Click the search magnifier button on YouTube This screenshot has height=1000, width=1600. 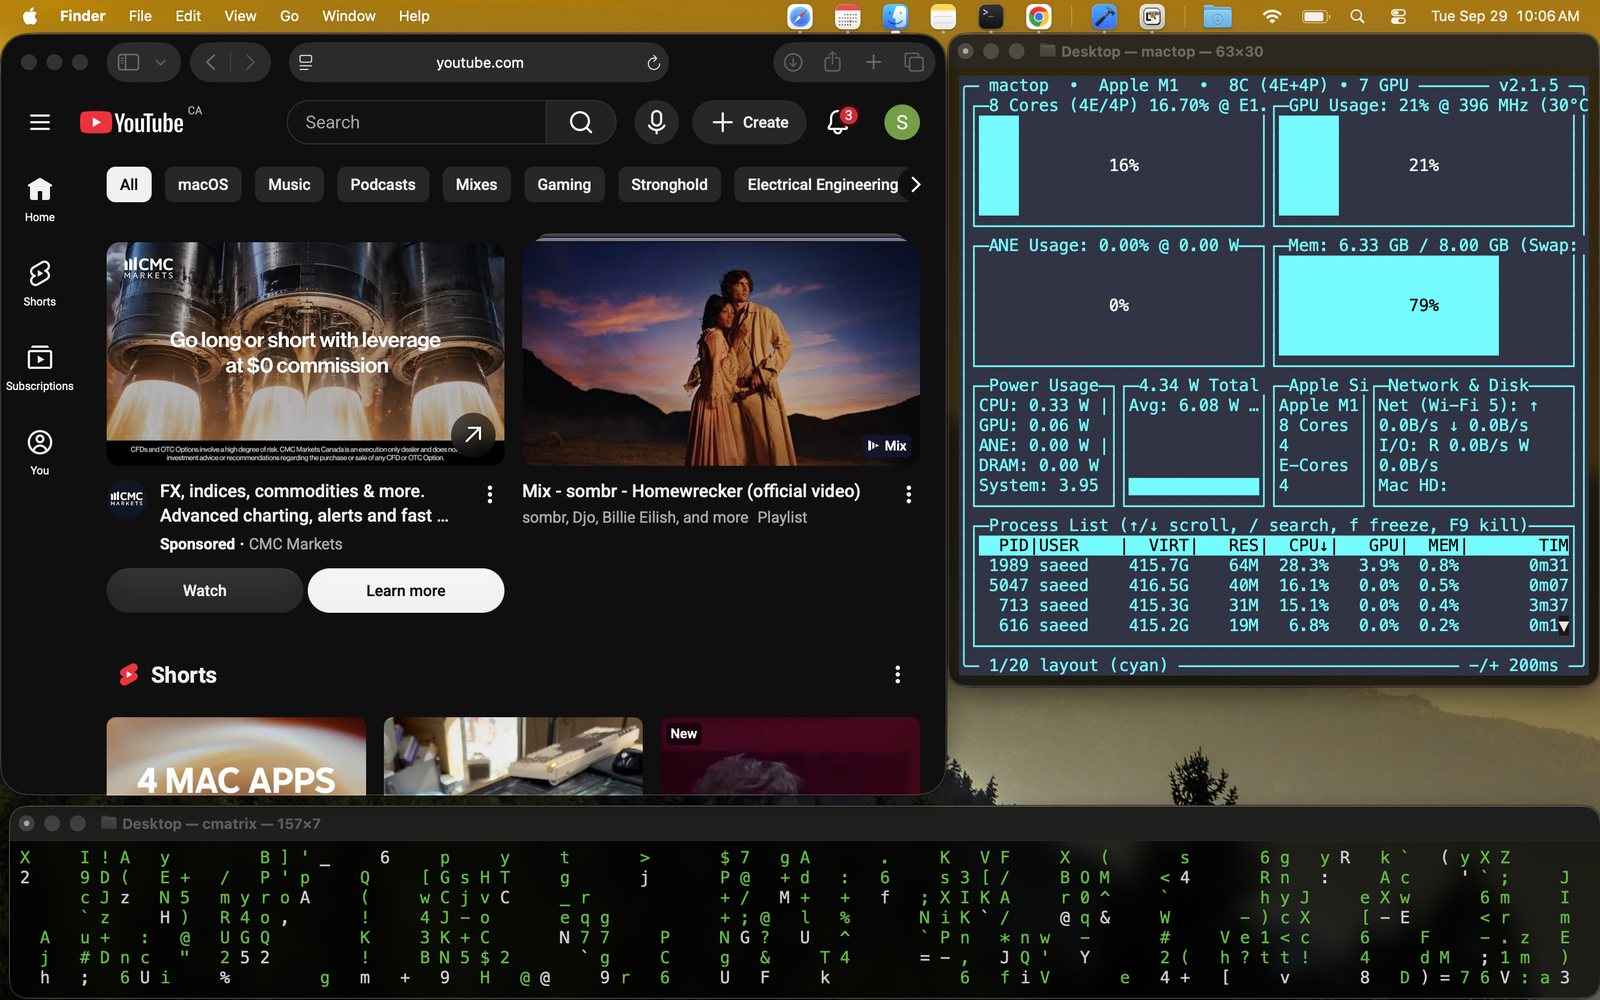(x=581, y=122)
